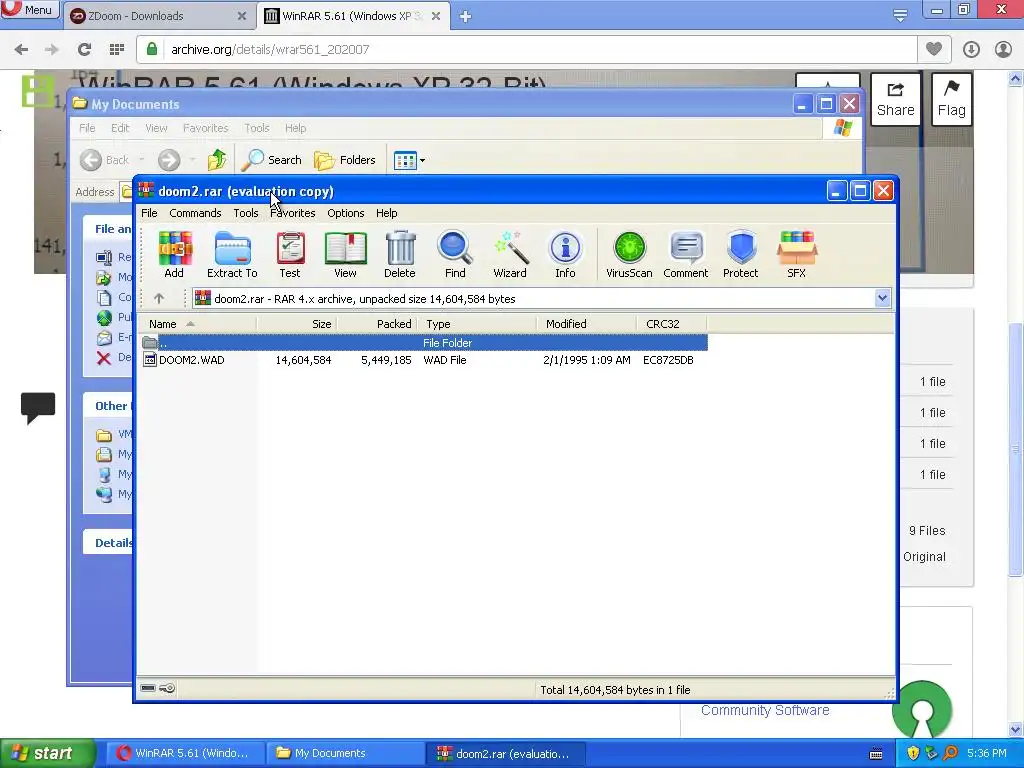
Task: Click the Find magnifier icon in WinRAR
Action: [455, 255]
